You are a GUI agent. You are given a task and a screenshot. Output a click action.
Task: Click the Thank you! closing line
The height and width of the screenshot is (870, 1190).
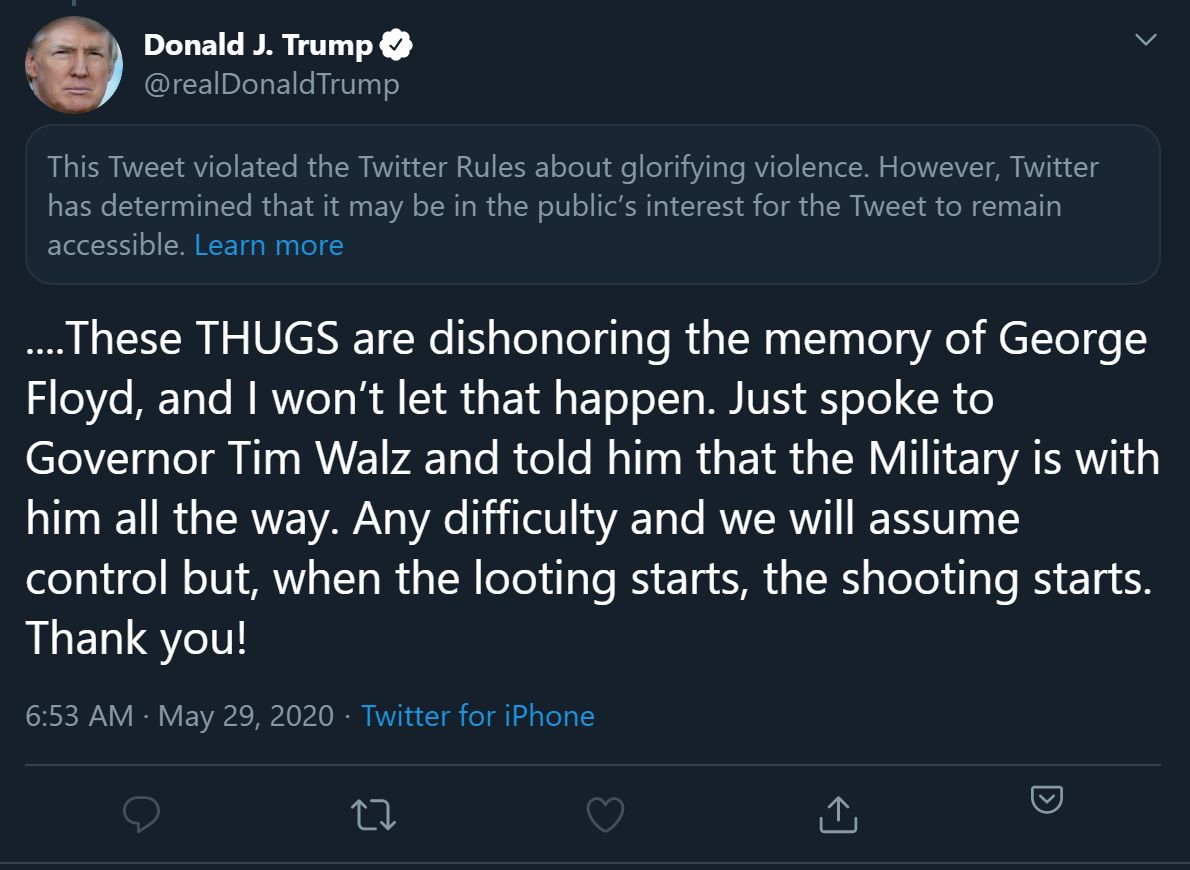point(136,638)
